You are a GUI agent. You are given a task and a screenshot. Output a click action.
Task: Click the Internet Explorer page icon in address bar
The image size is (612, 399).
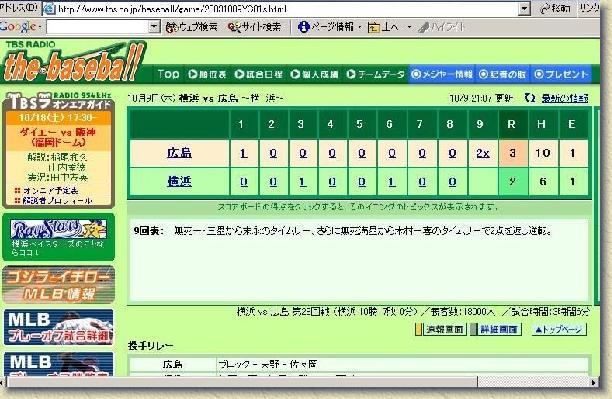(49, 8)
